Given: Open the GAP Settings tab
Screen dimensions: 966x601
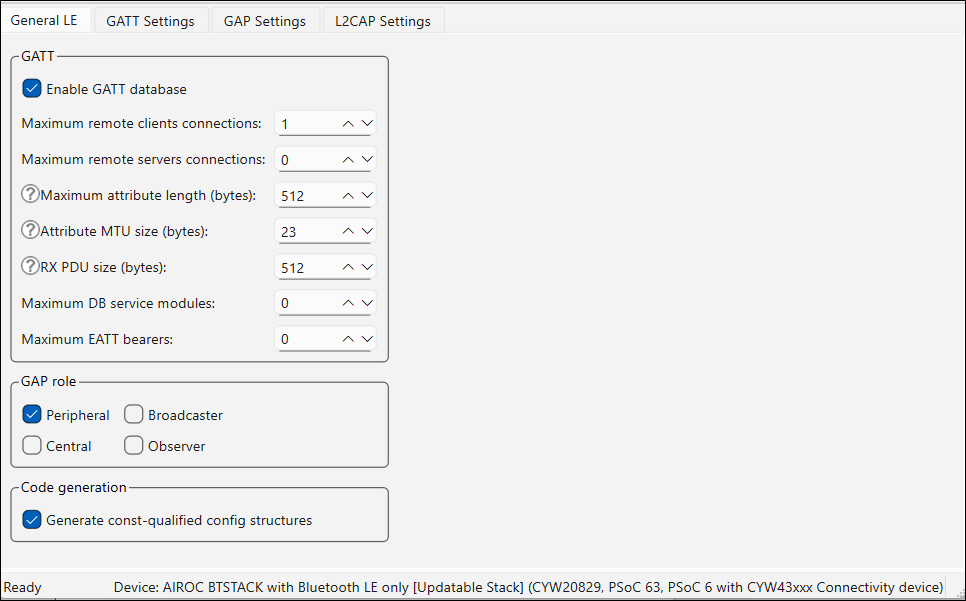Looking at the screenshot, I should point(265,21).
